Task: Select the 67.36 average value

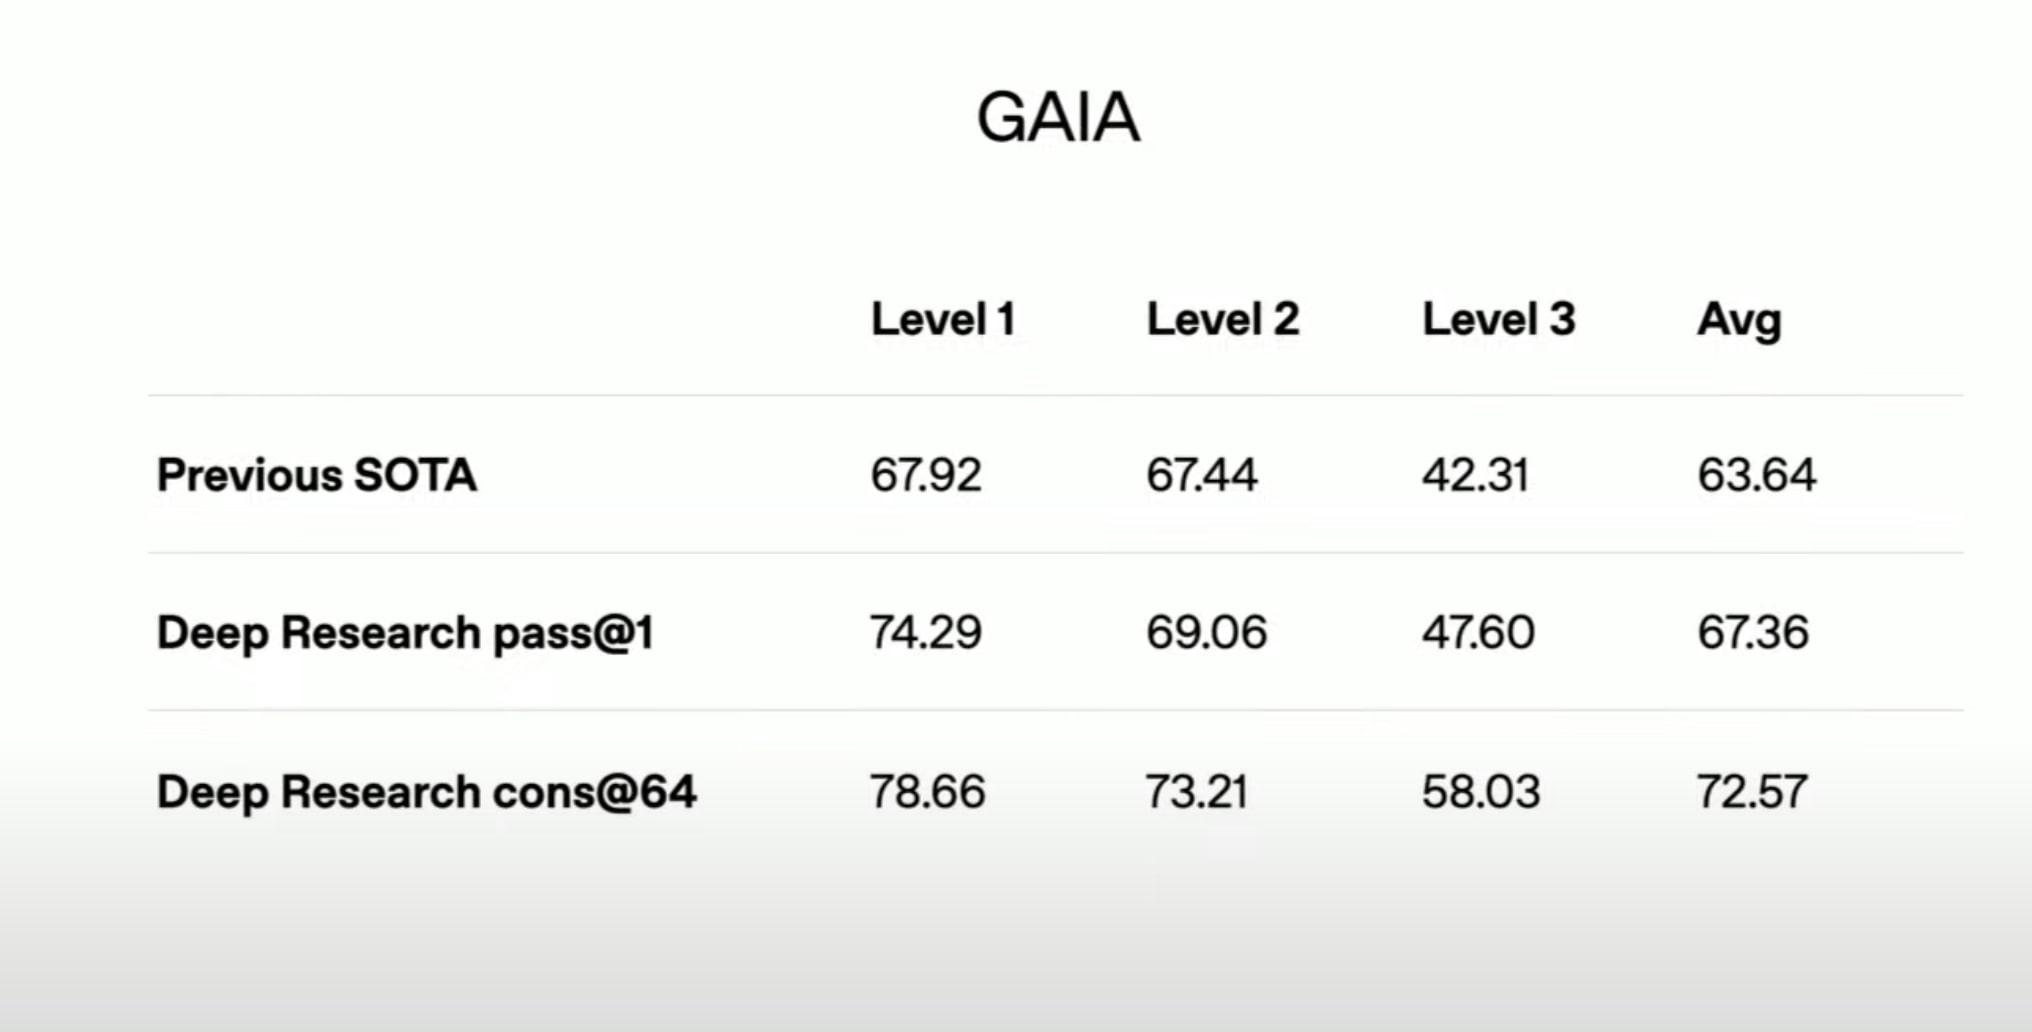Action: click(1753, 633)
